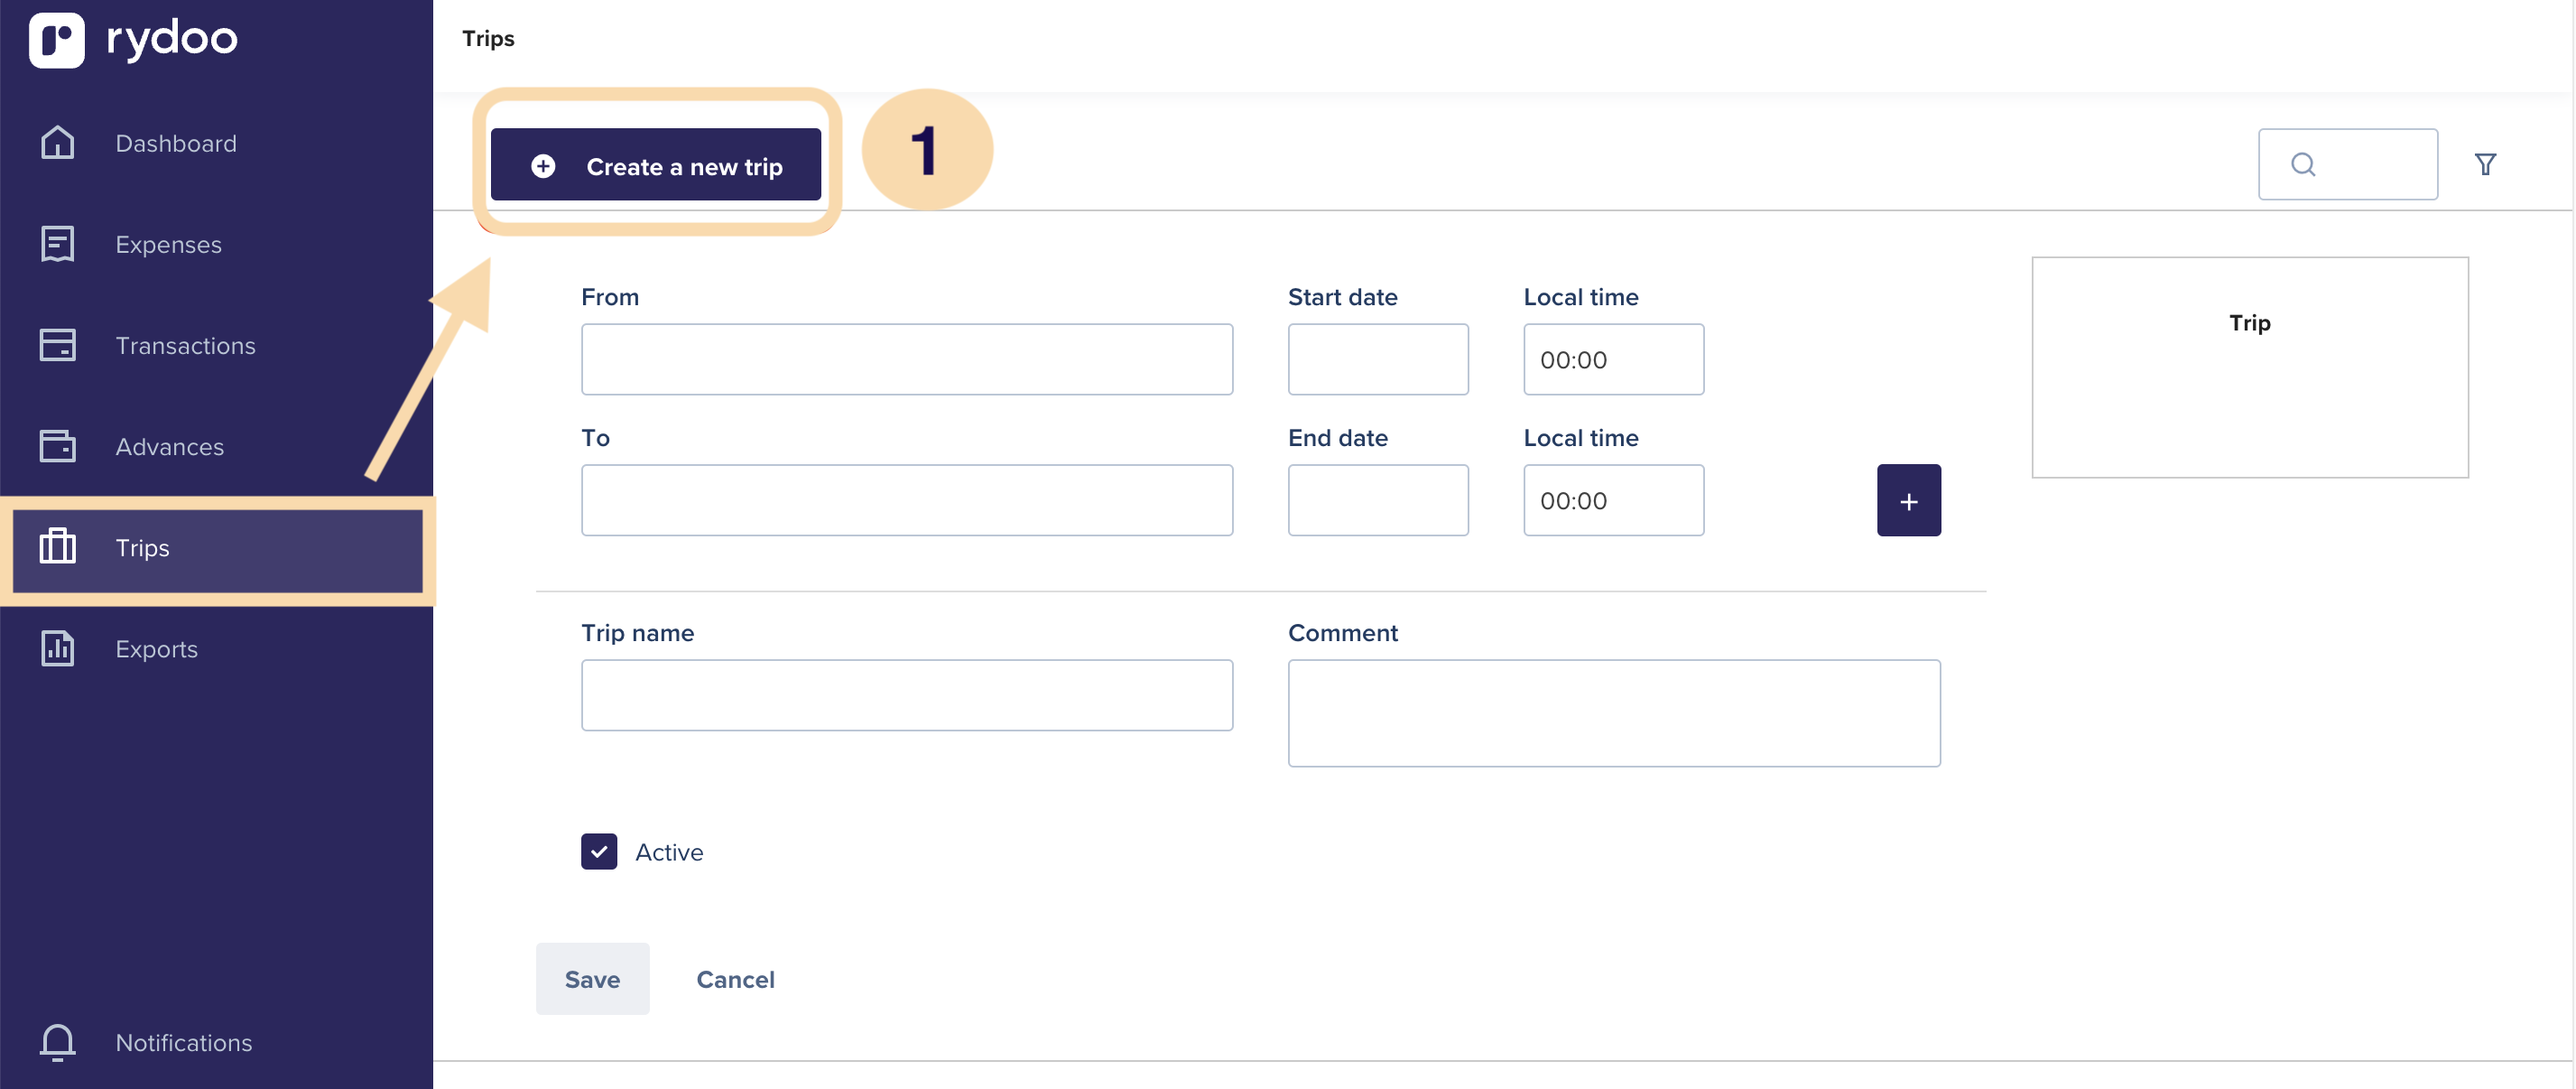2576x1089 pixels.
Task: Open the End date picker field
Action: click(x=1377, y=500)
